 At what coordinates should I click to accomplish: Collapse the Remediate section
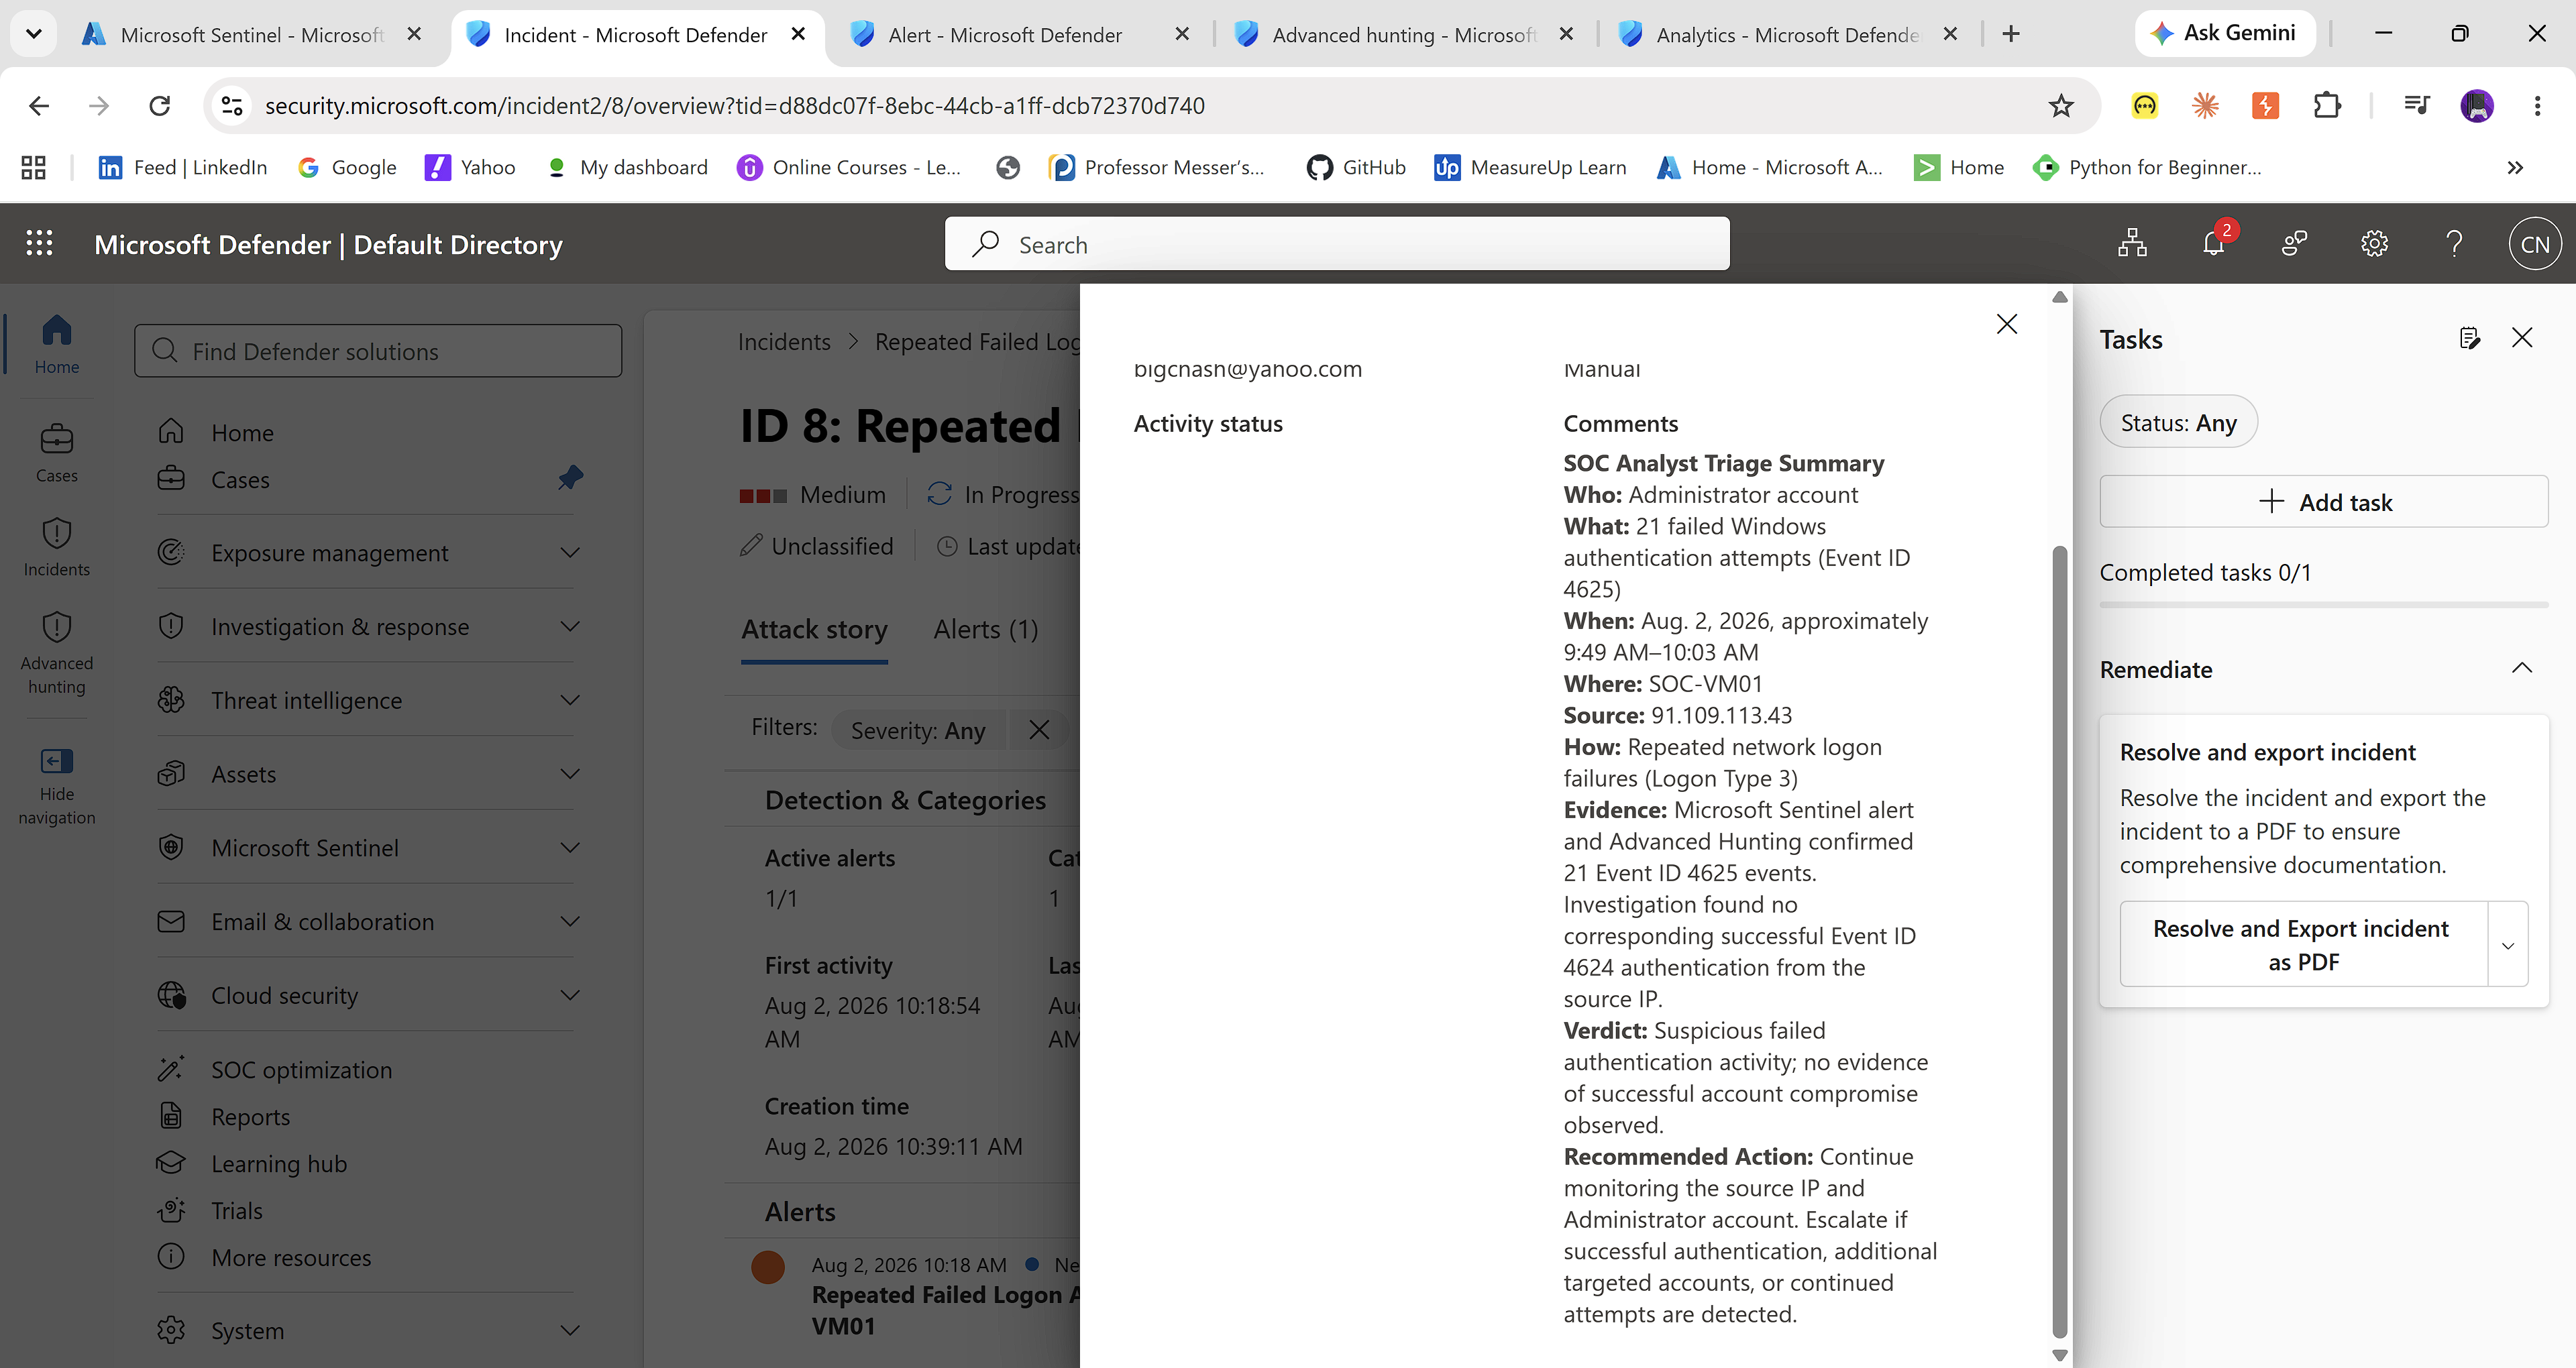[2521, 669]
